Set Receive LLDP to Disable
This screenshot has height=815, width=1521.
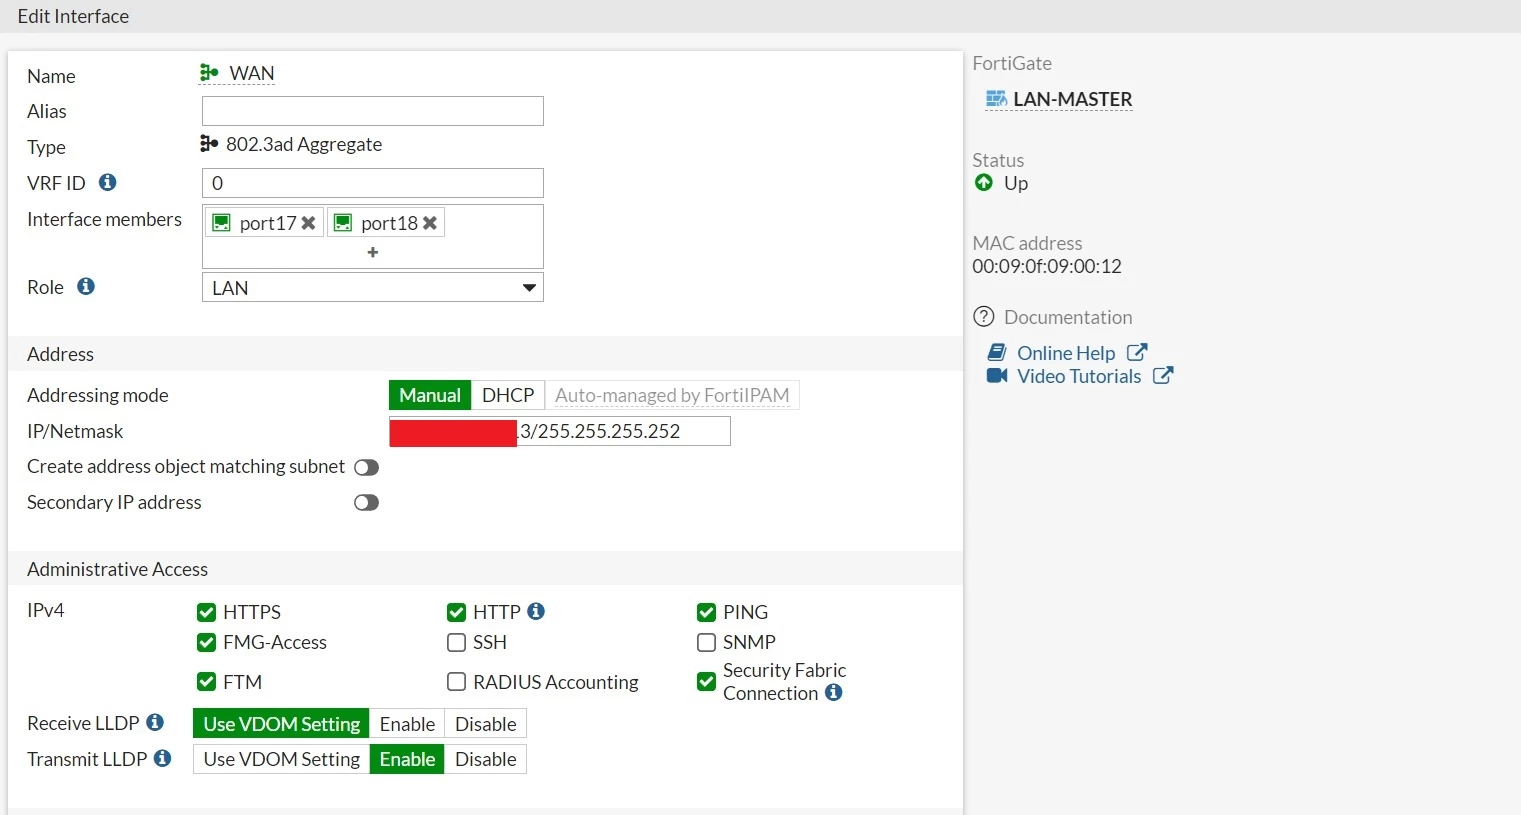(486, 723)
